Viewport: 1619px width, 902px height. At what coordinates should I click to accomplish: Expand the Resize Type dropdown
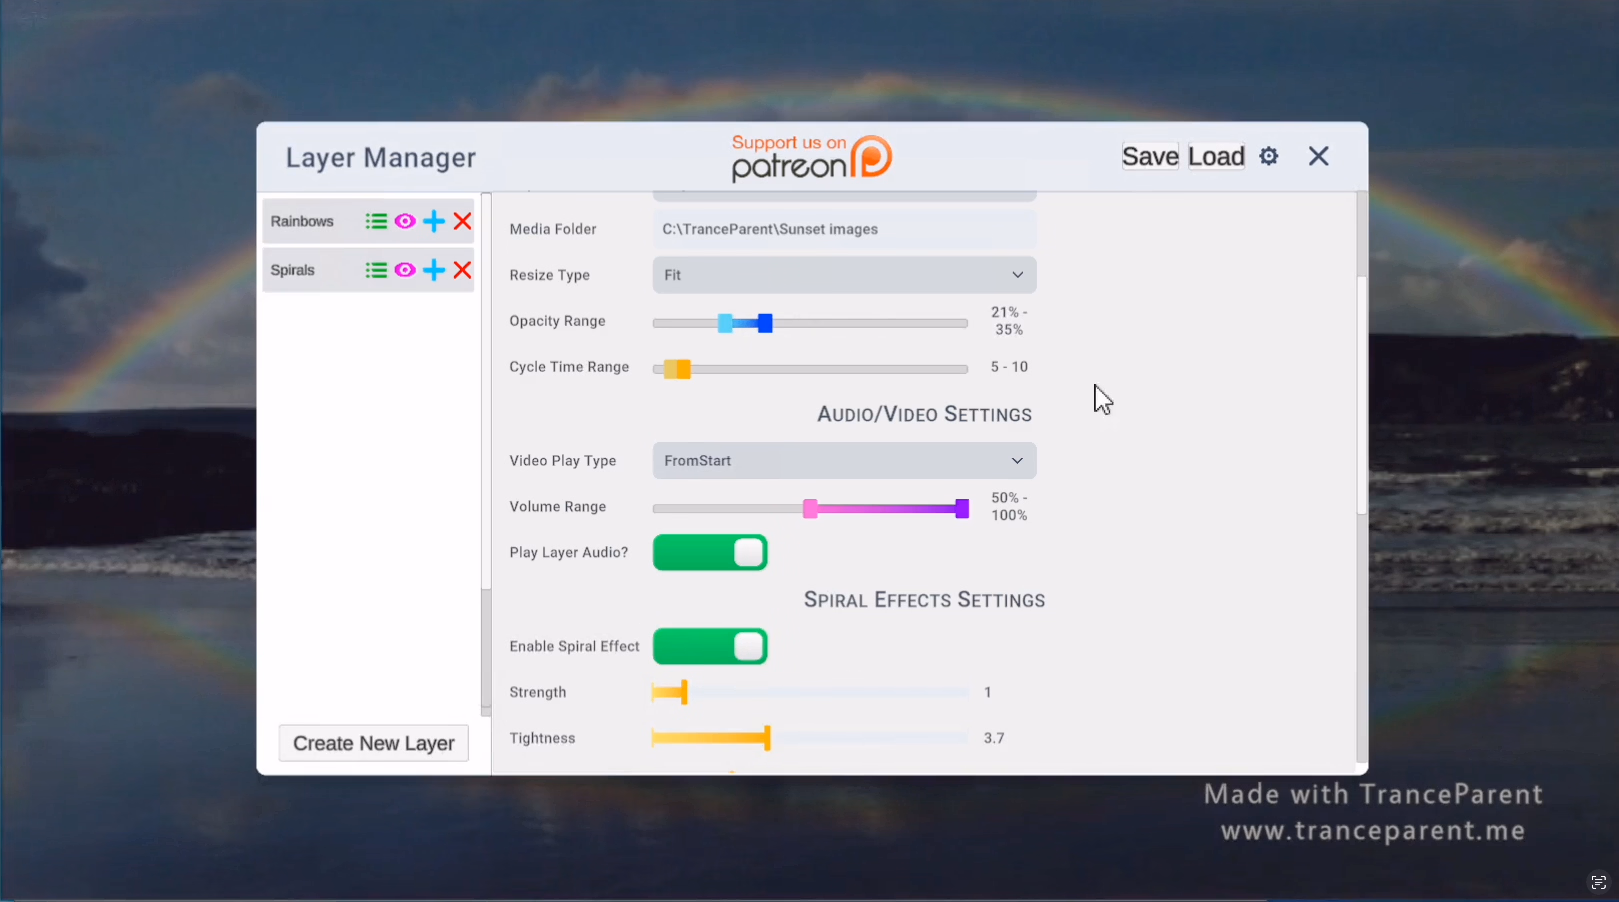tap(844, 275)
